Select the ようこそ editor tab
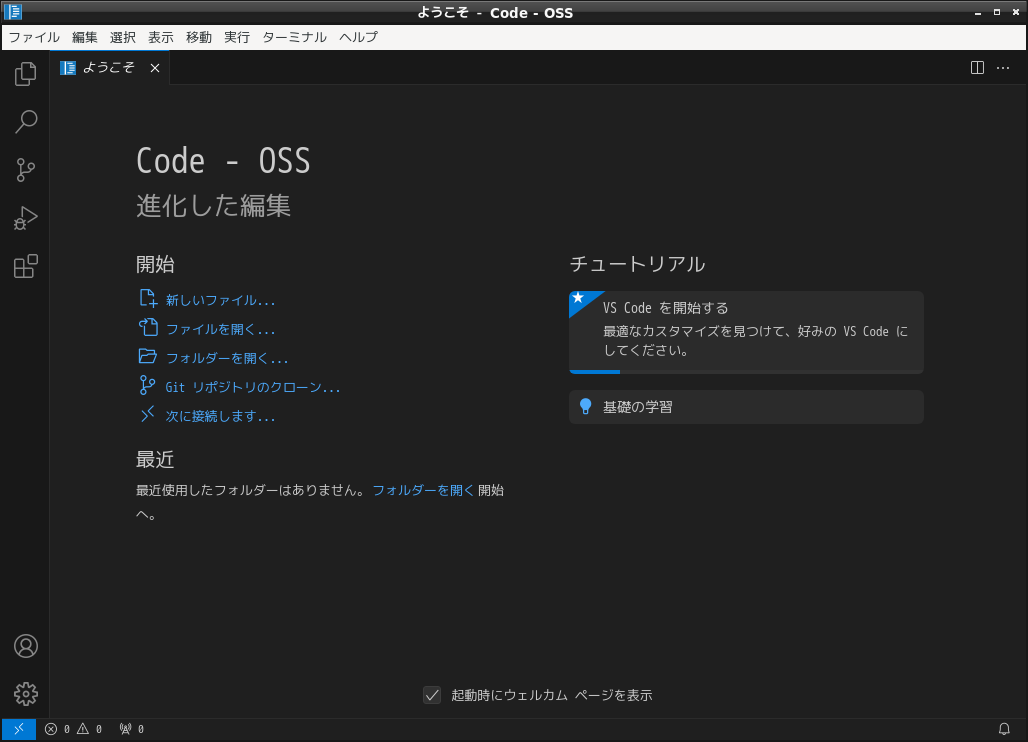The image size is (1028, 742). [109, 68]
